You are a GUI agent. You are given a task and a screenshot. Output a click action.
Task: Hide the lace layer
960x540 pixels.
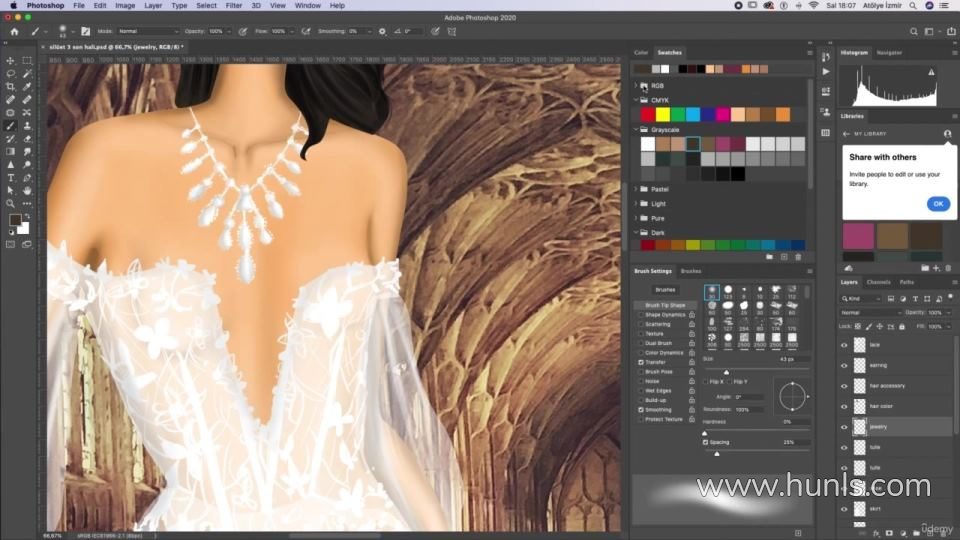pyautogui.click(x=844, y=344)
